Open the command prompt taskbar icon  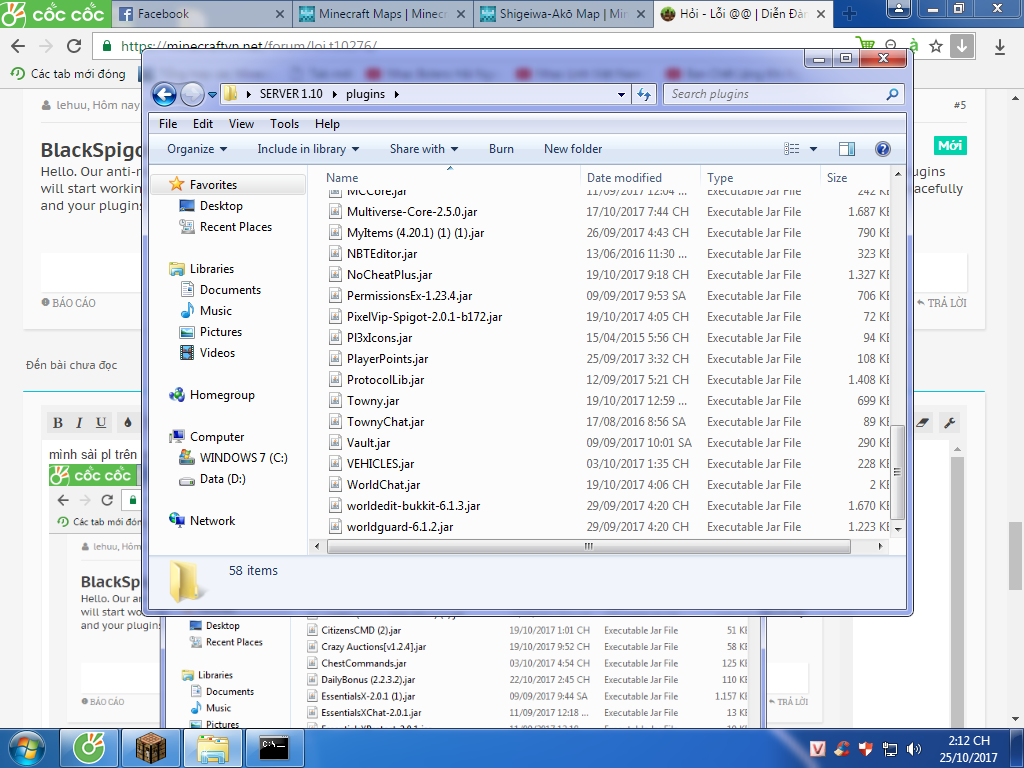(x=274, y=747)
